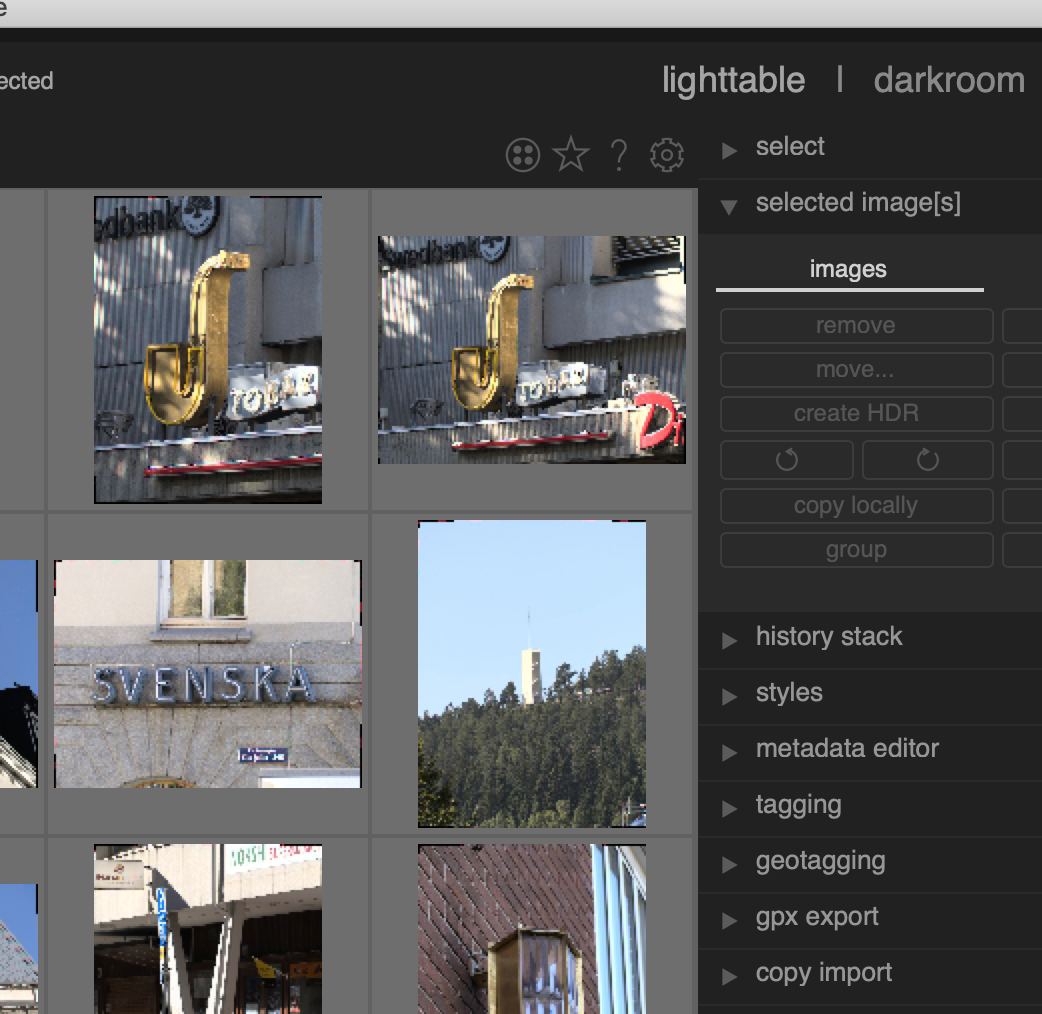Screen dimensions: 1042x1014
Task: Open contextual help with the question mark icon
Action: coord(618,155)
